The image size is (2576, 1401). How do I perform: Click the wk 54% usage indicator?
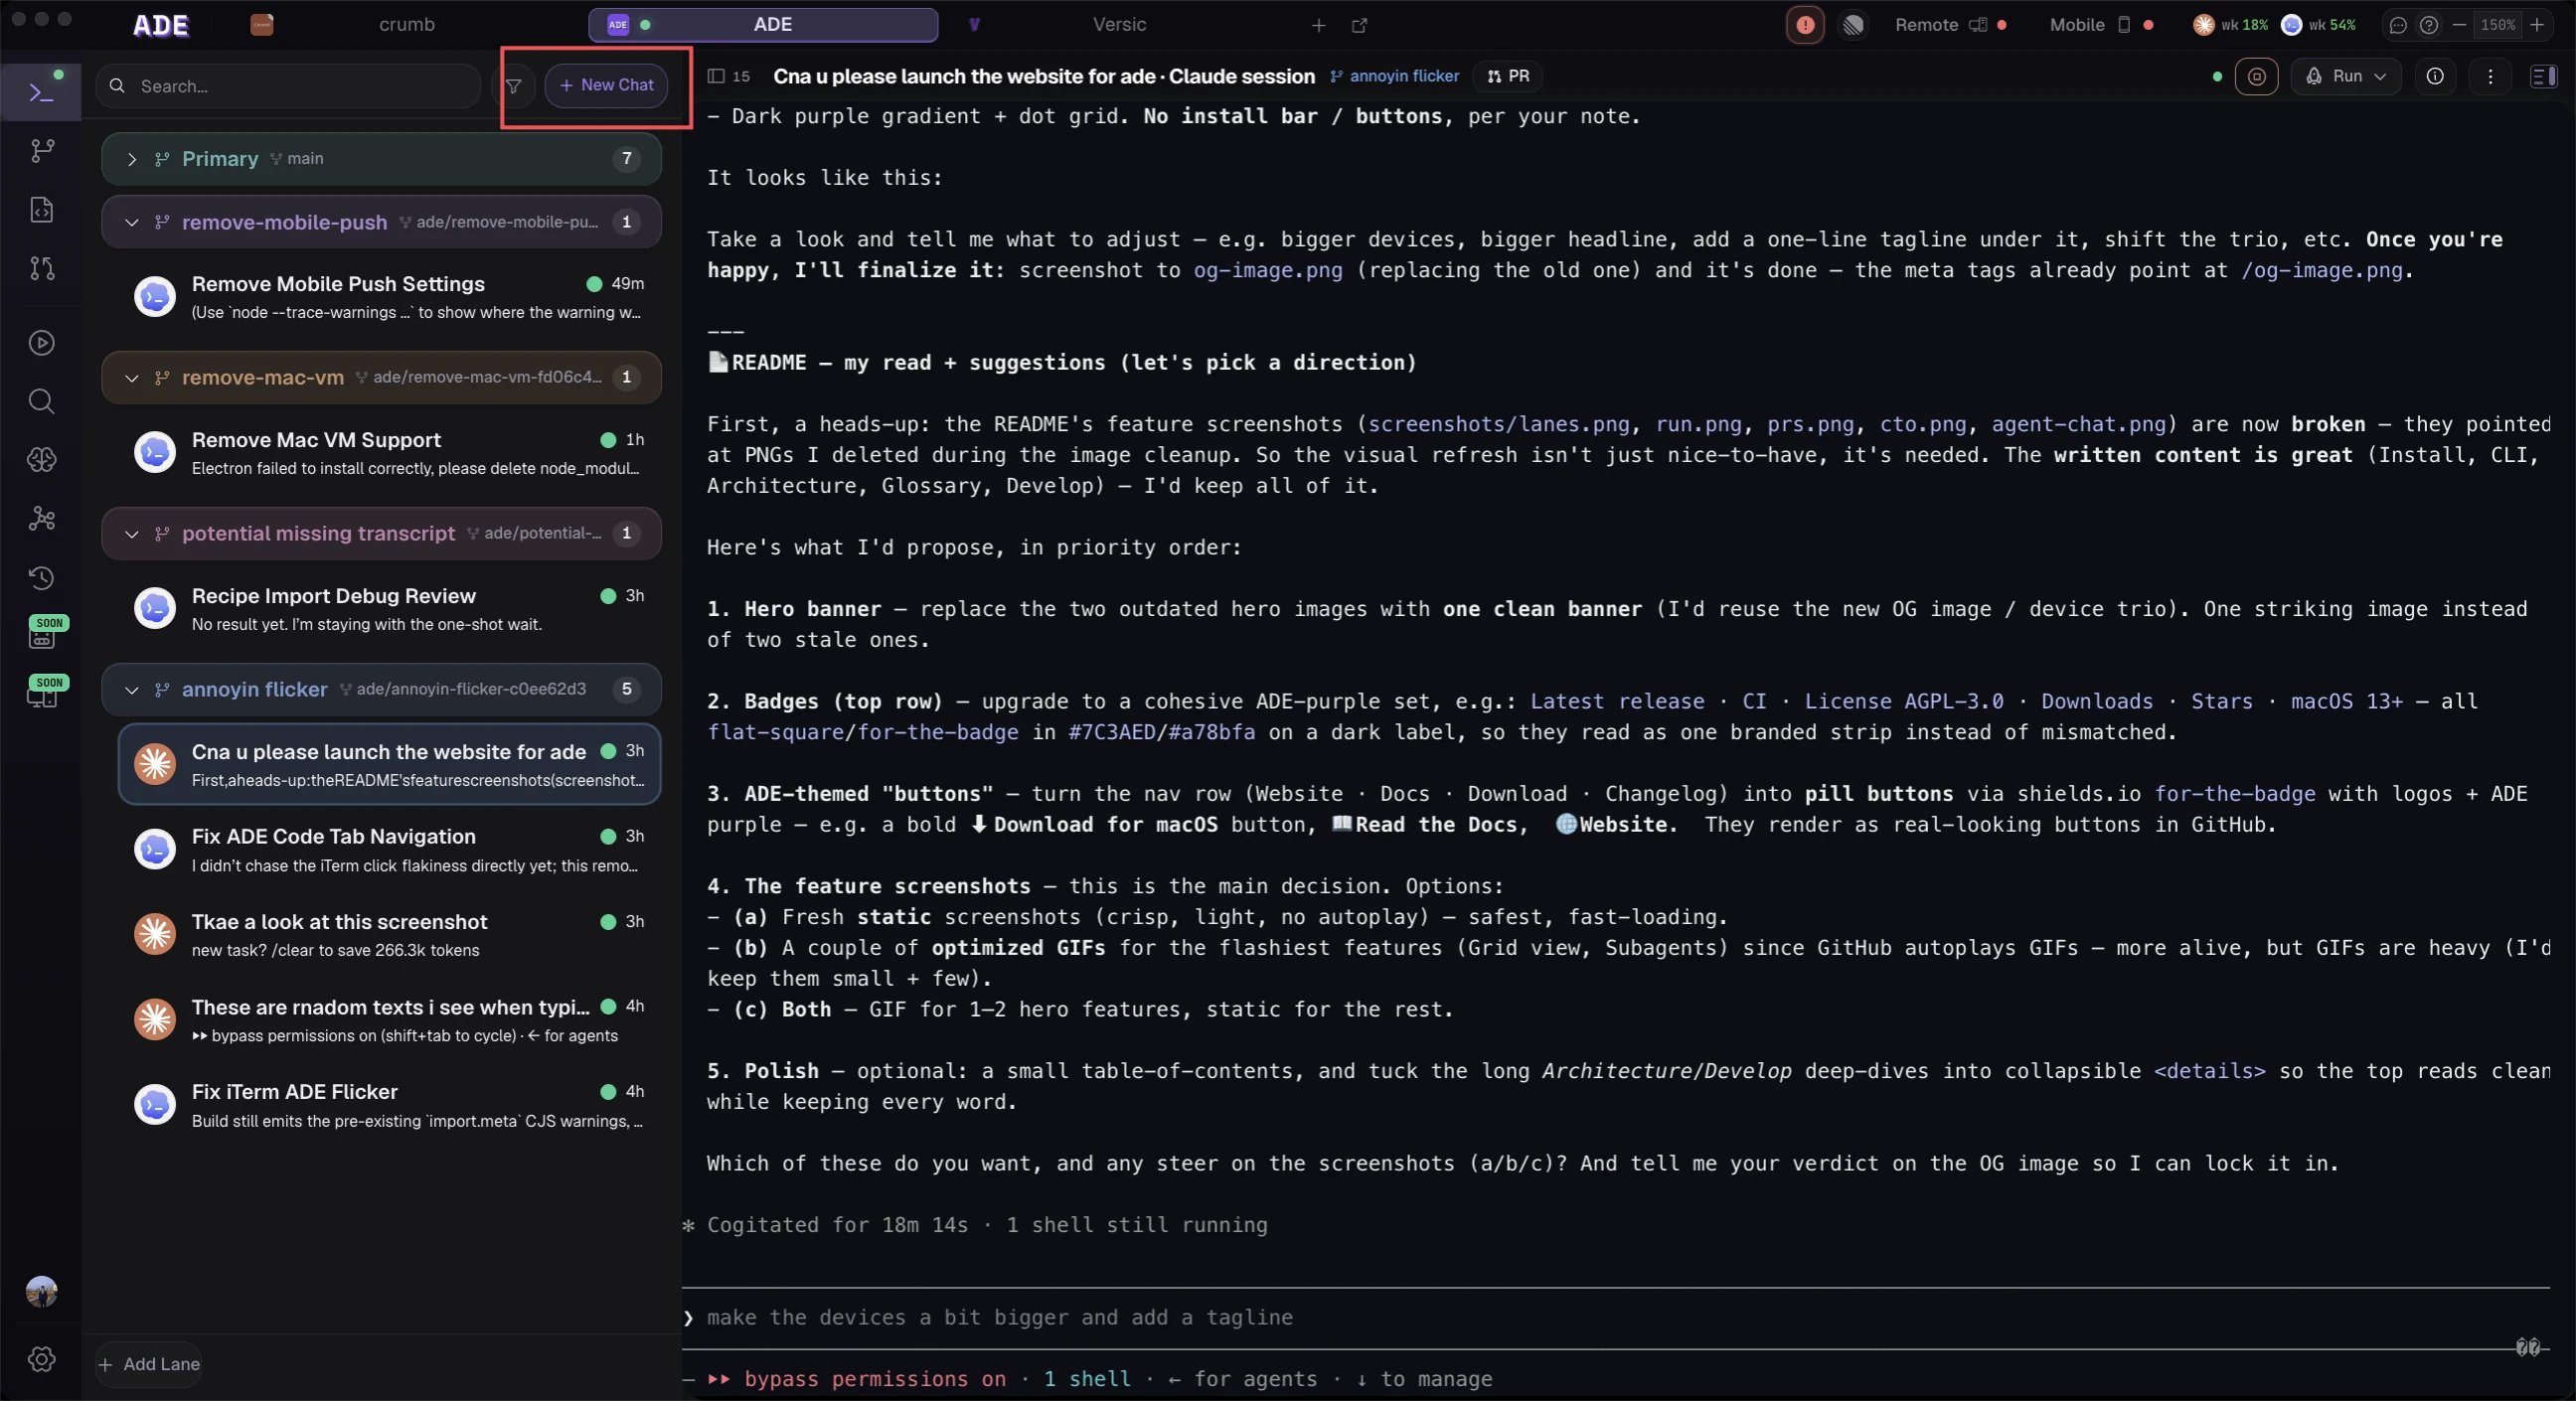tap(2318, 25)
